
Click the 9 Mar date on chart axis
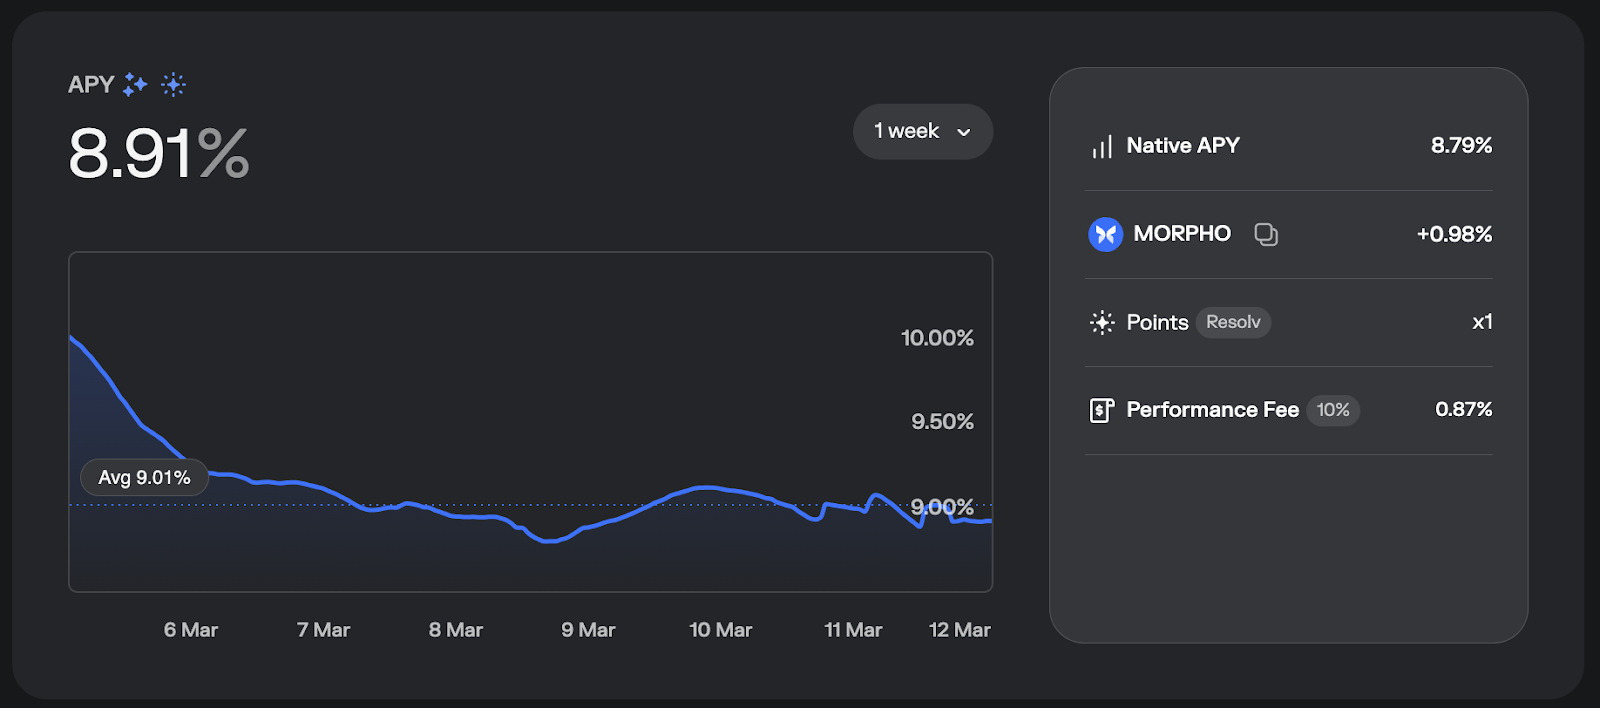(588, 630)
